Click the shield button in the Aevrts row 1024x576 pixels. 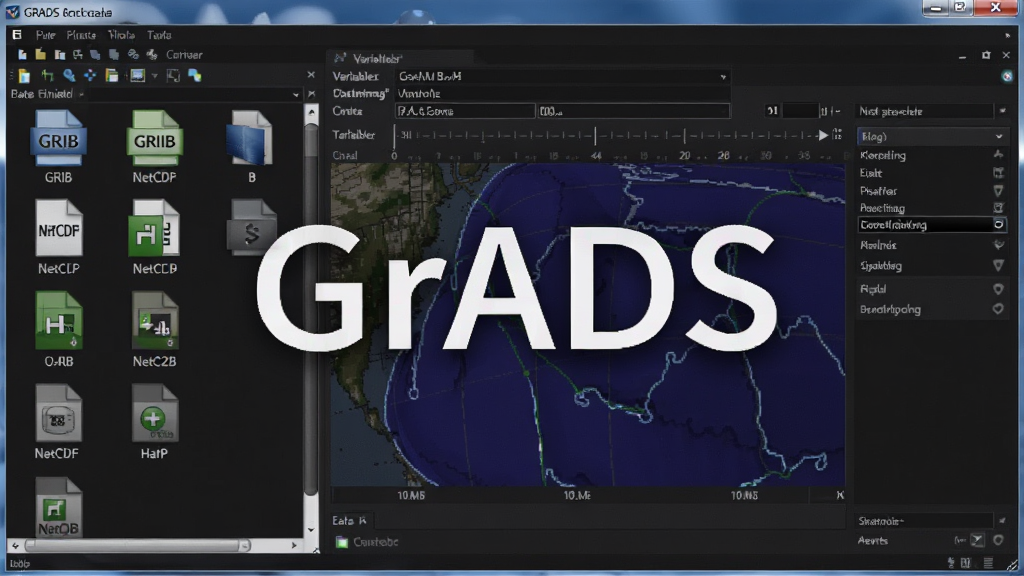(999, 540)
